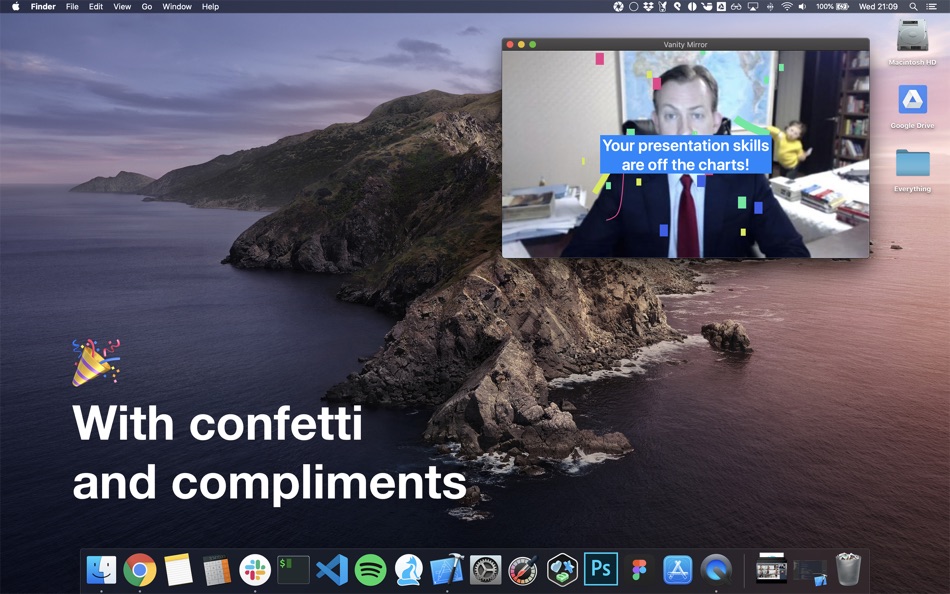Viewport: 950px width, 594px height.
Task: Launch Xcode from the Dock
Action: pos(447,570)
